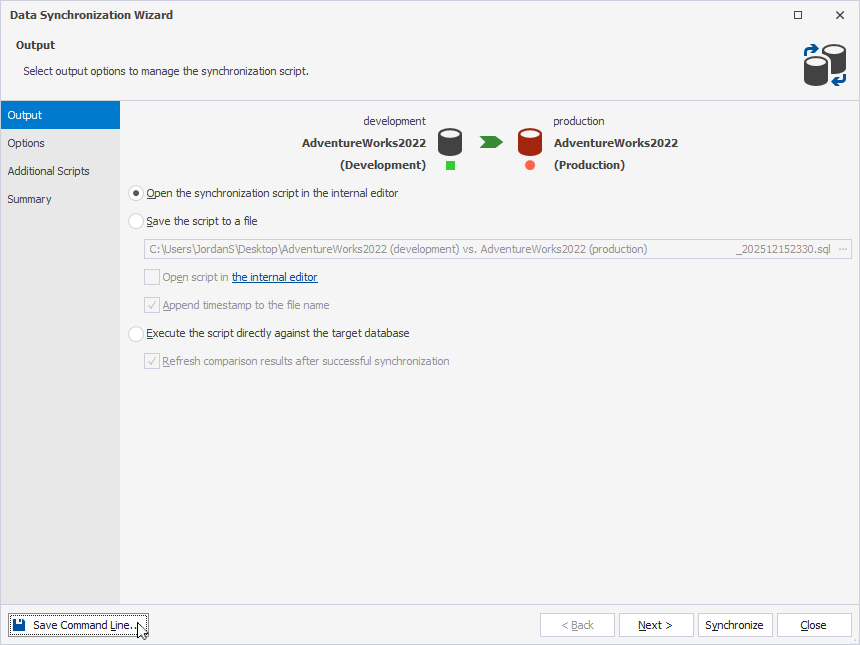Click the bold Output header title

pyautogui.click(x=36, y=45)
